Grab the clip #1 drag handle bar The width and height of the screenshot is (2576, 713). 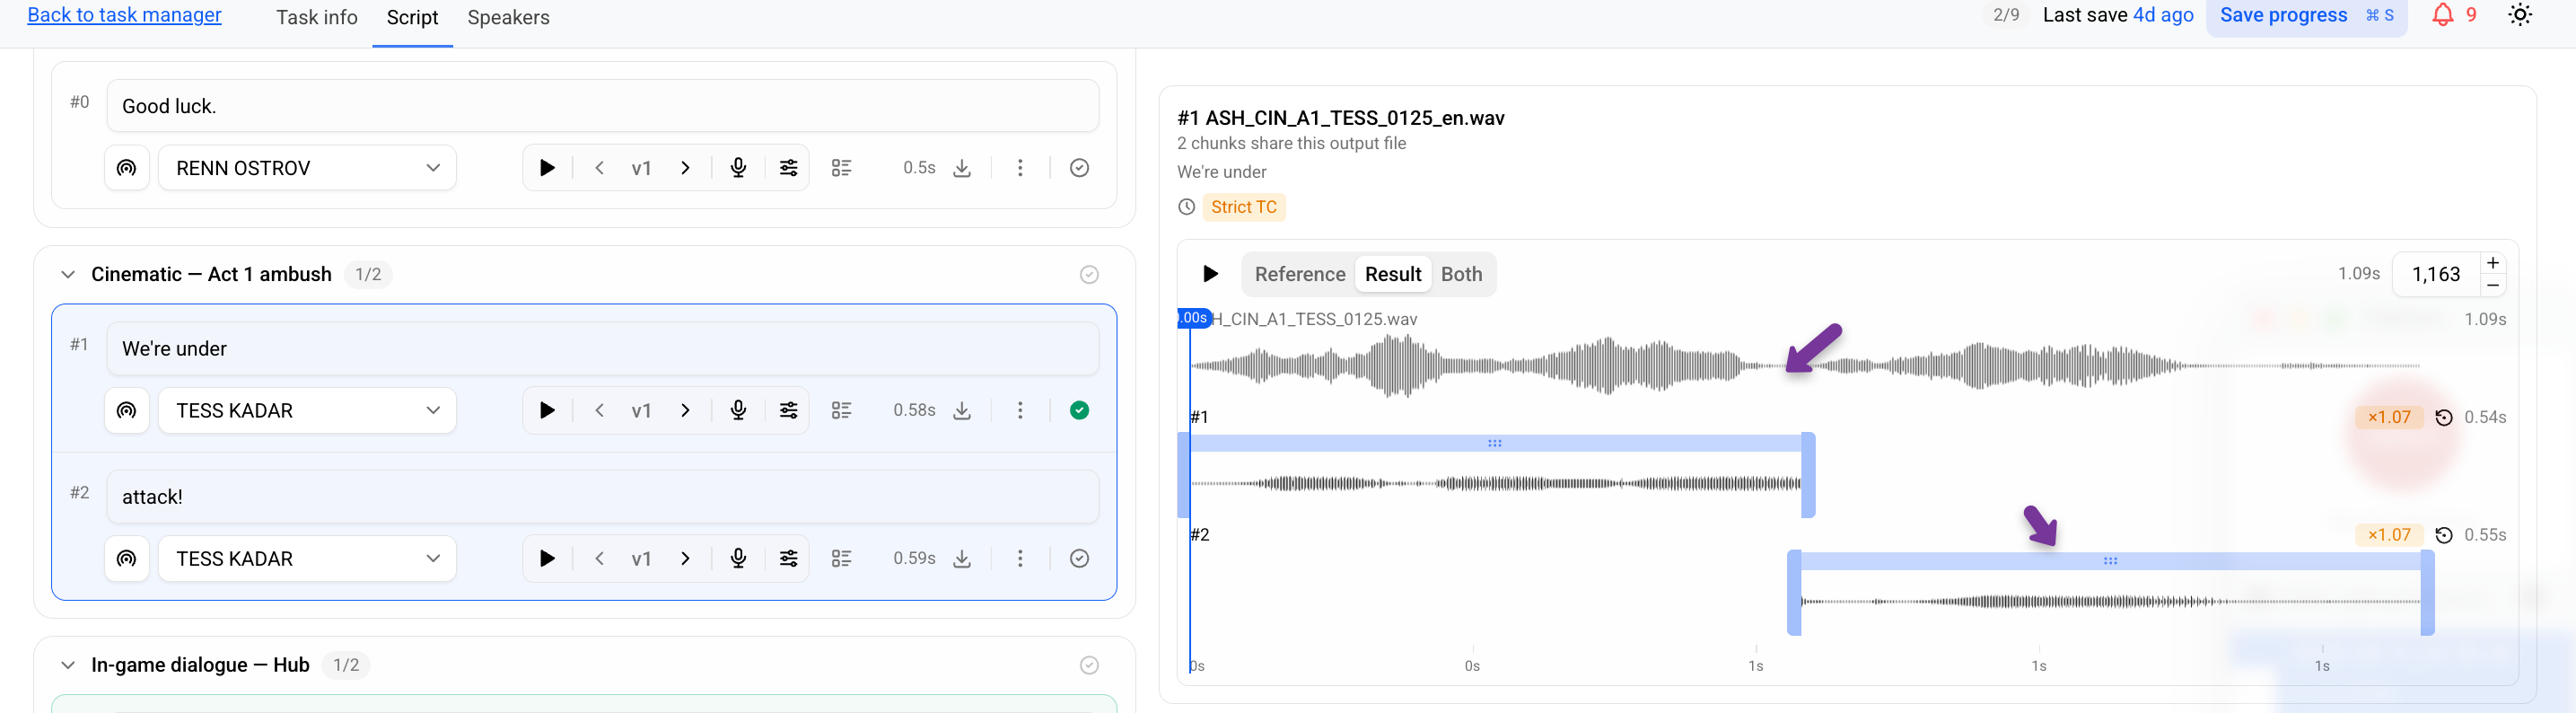coord(1494,443)
